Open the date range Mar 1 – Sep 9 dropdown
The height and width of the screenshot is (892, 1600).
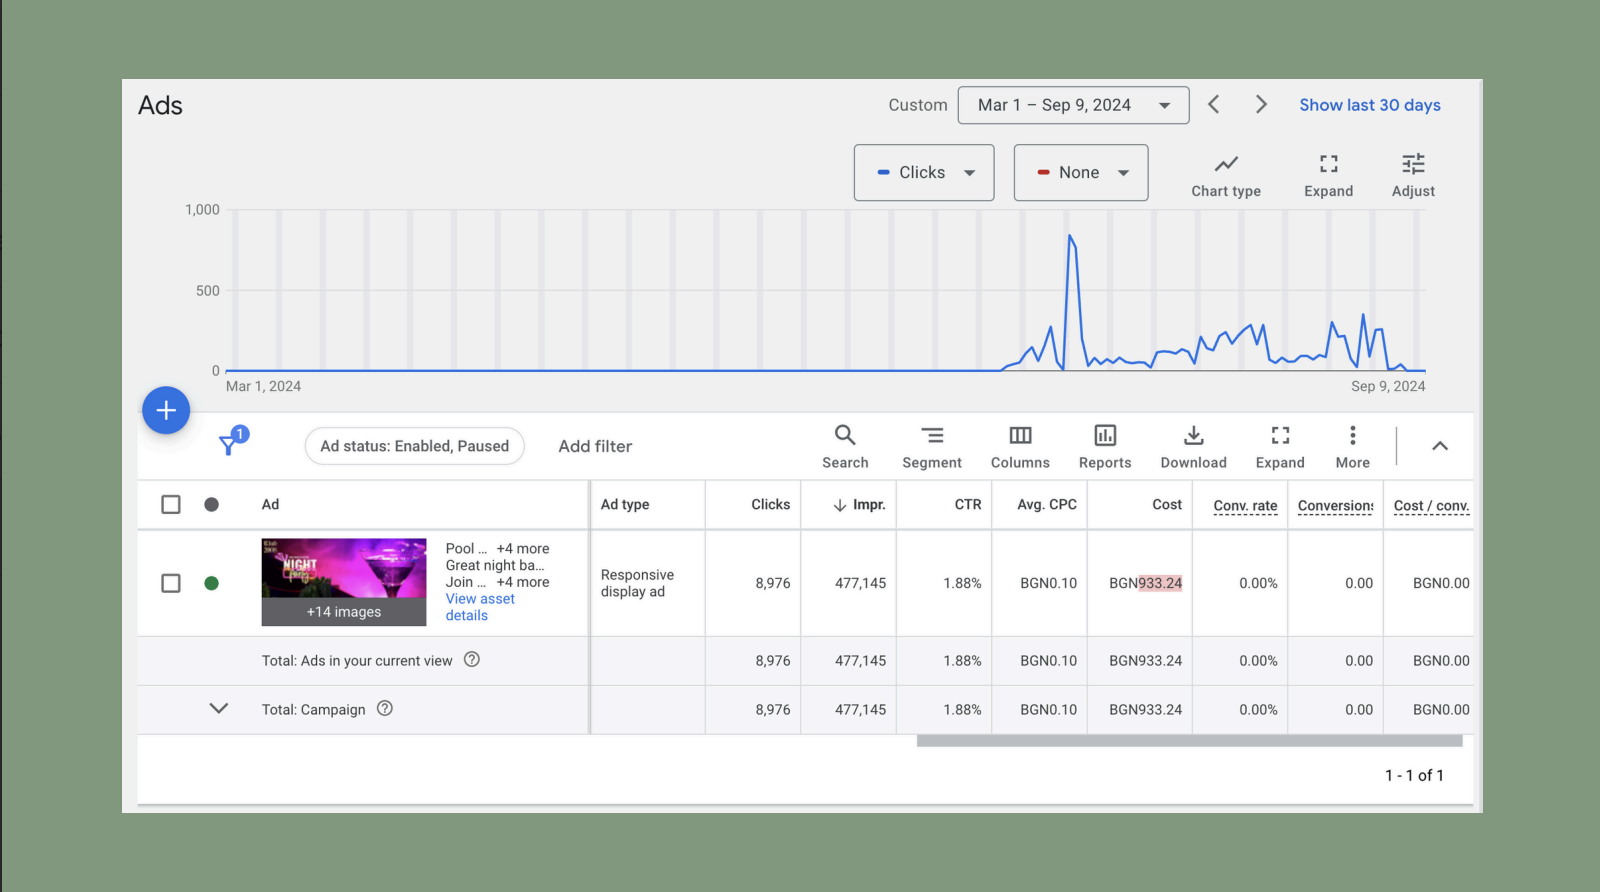pos(1073,105)
